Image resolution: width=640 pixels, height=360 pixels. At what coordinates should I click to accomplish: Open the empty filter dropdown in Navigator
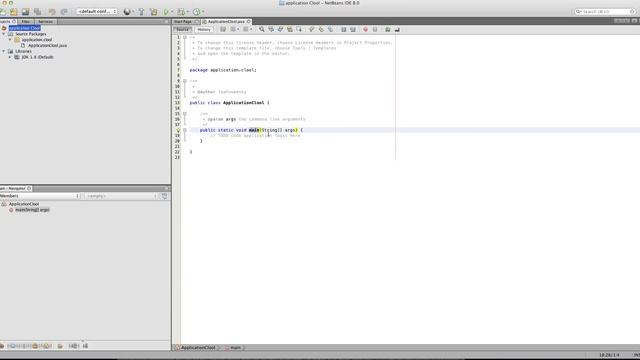coord(120,196)
